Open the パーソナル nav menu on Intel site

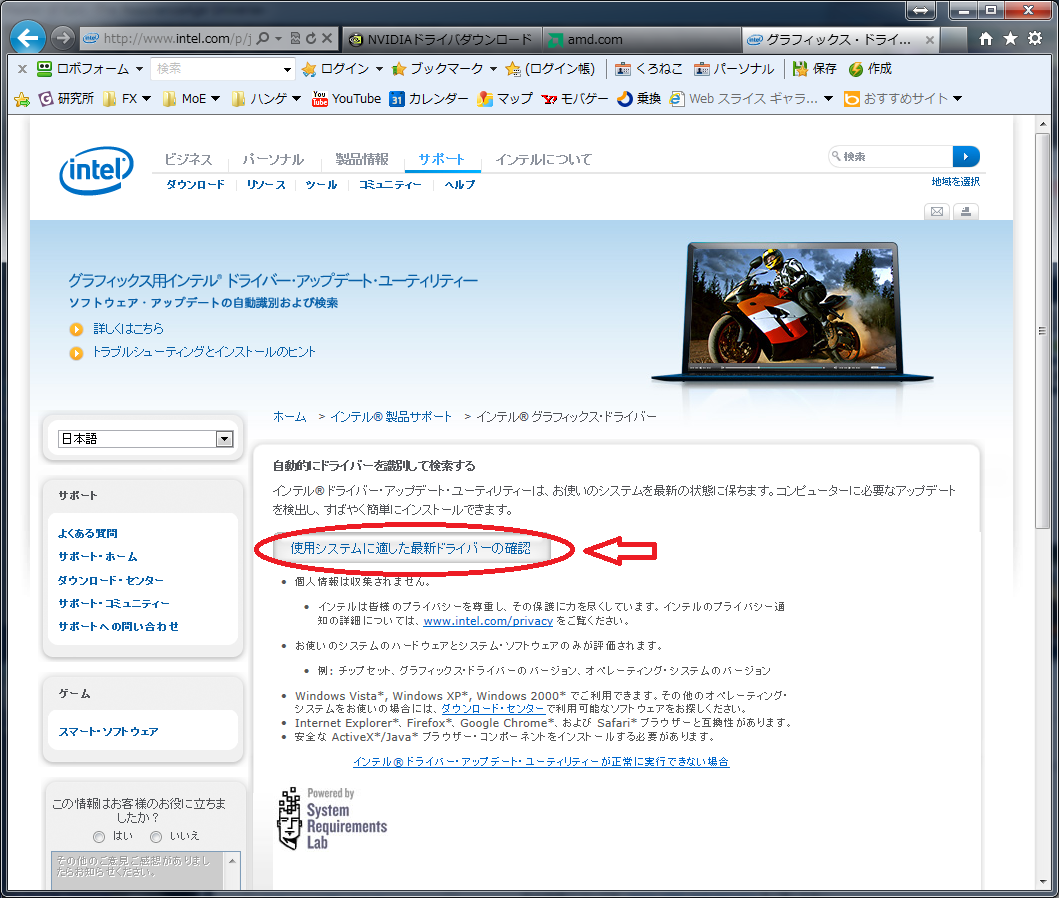(273, 159)
